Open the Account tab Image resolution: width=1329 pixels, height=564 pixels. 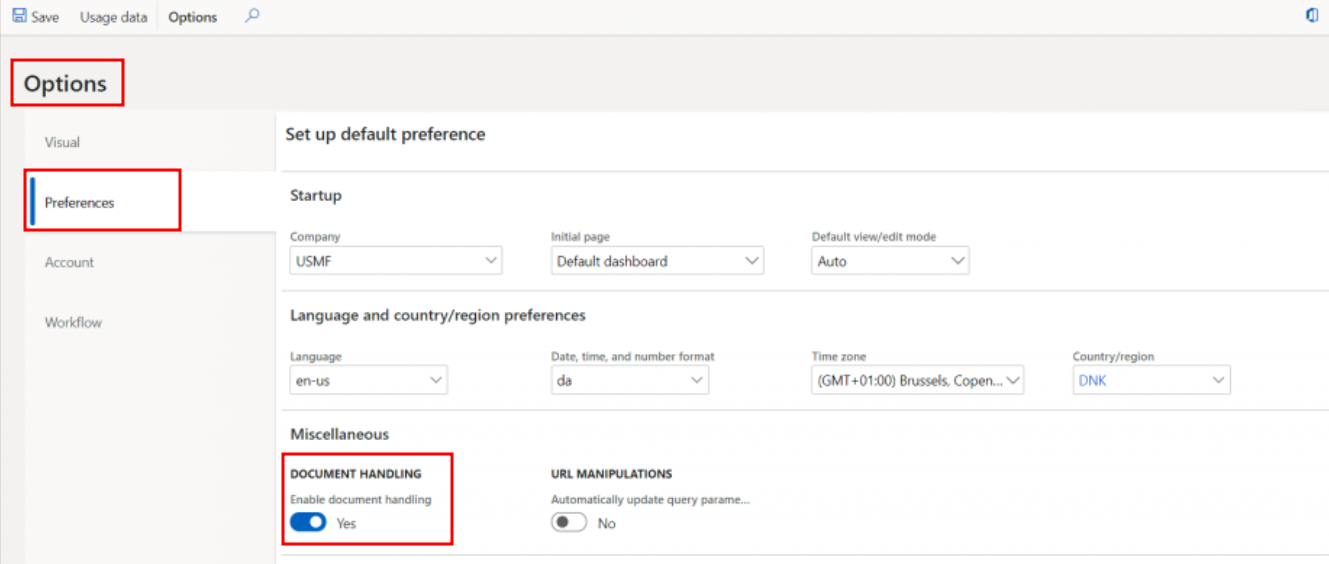tap(69, 262)
